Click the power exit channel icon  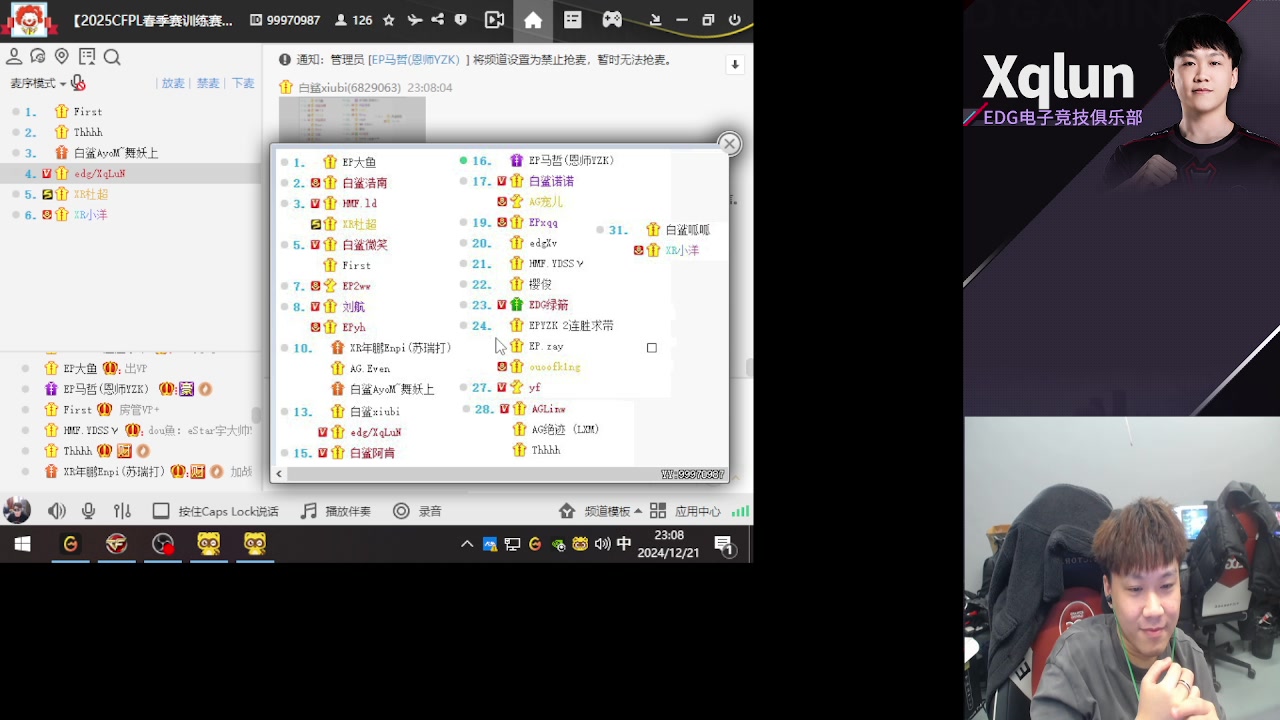coord(735,20)
